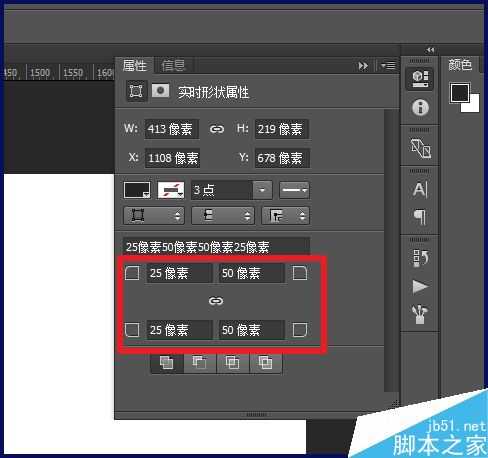This screenshot has width=488, height=458.
Task: Open the Actions play icon panel
Action: point(420,287)
